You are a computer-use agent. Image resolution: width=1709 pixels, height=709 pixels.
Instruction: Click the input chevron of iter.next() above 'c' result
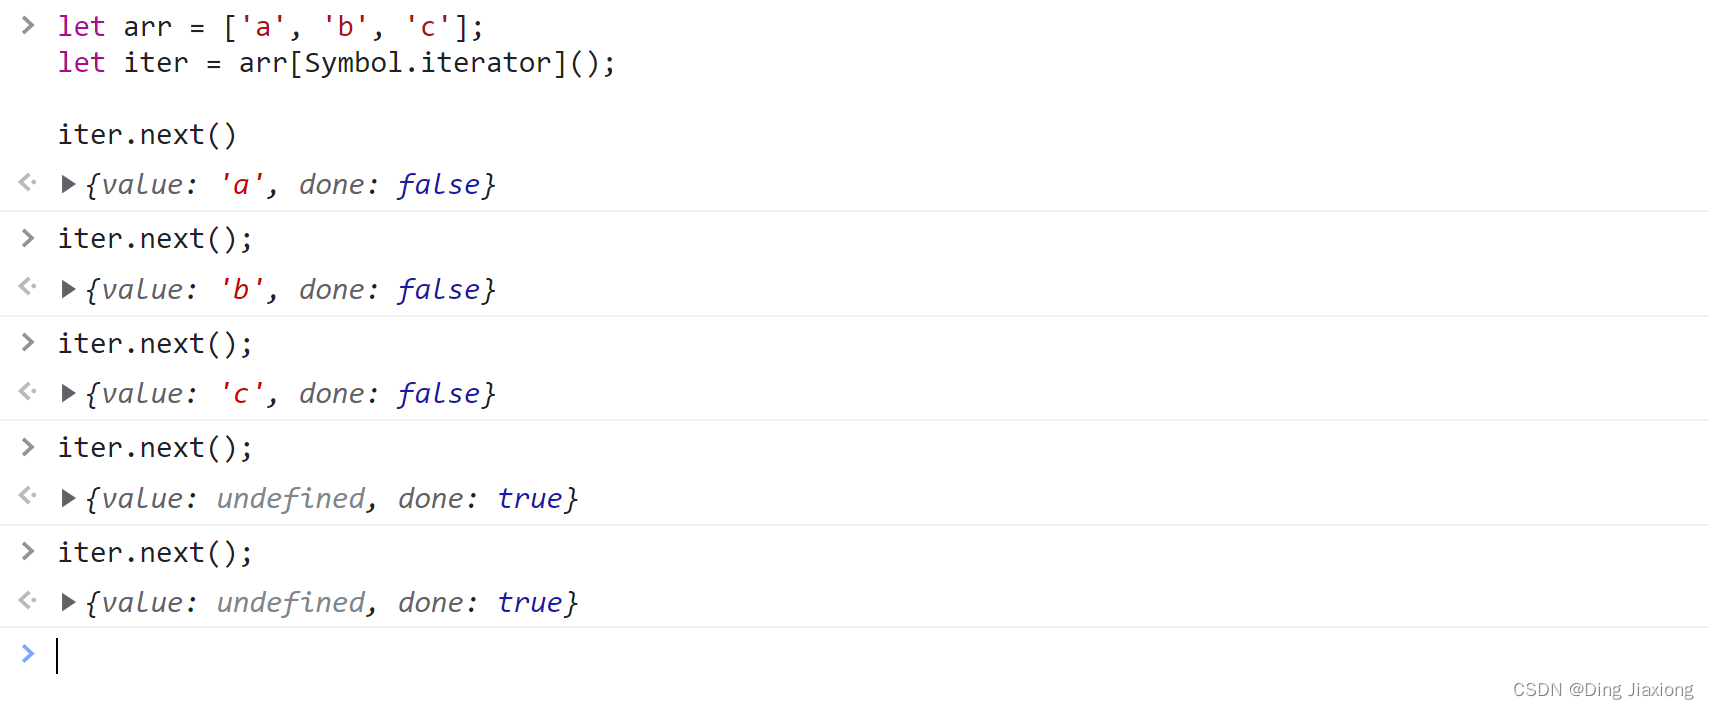tap(28, 343)
